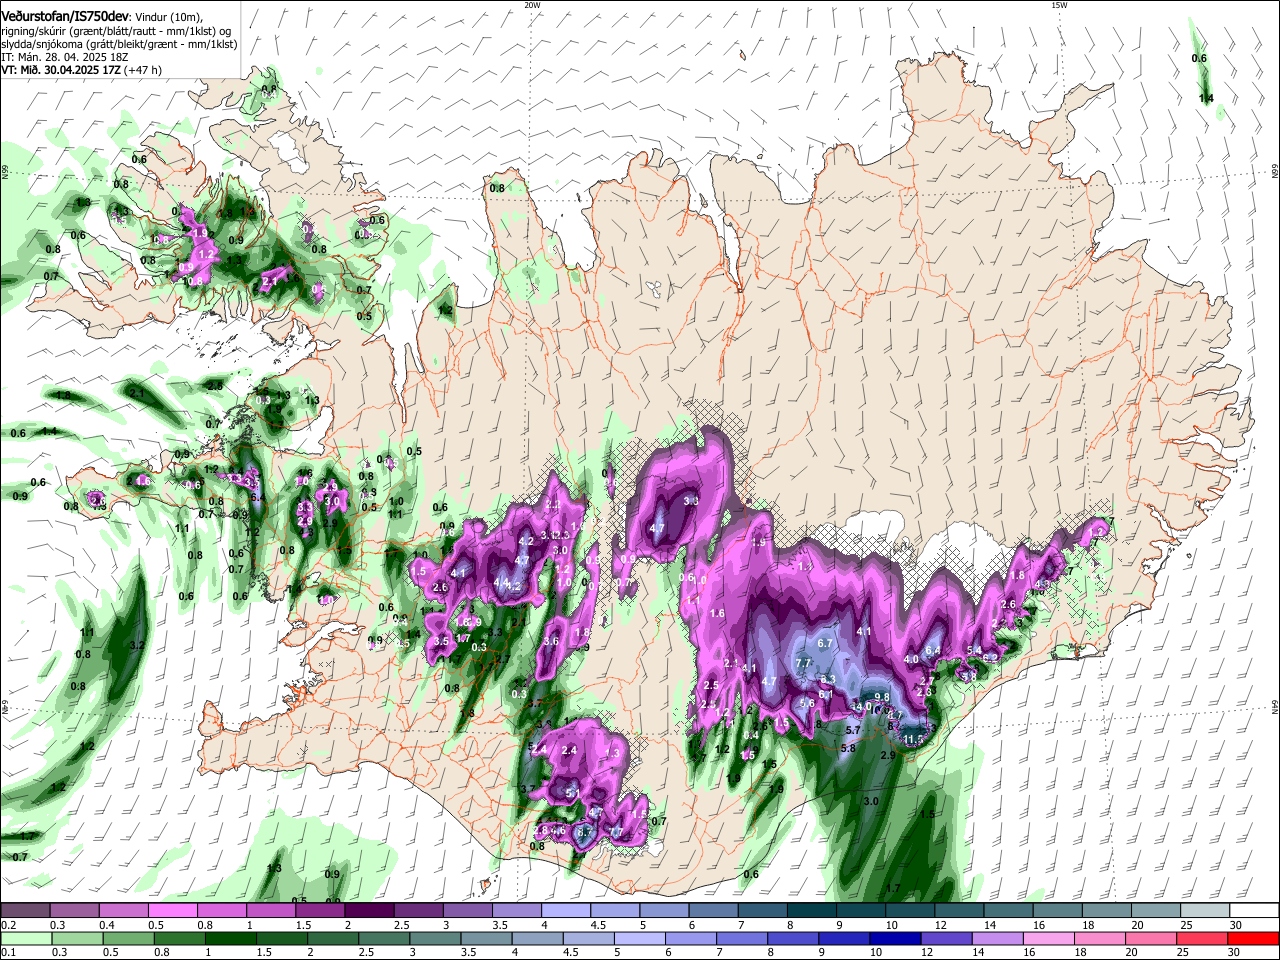Click the '(+47 h)' forecast offset
1280x960 pixels.
[144, 70]
